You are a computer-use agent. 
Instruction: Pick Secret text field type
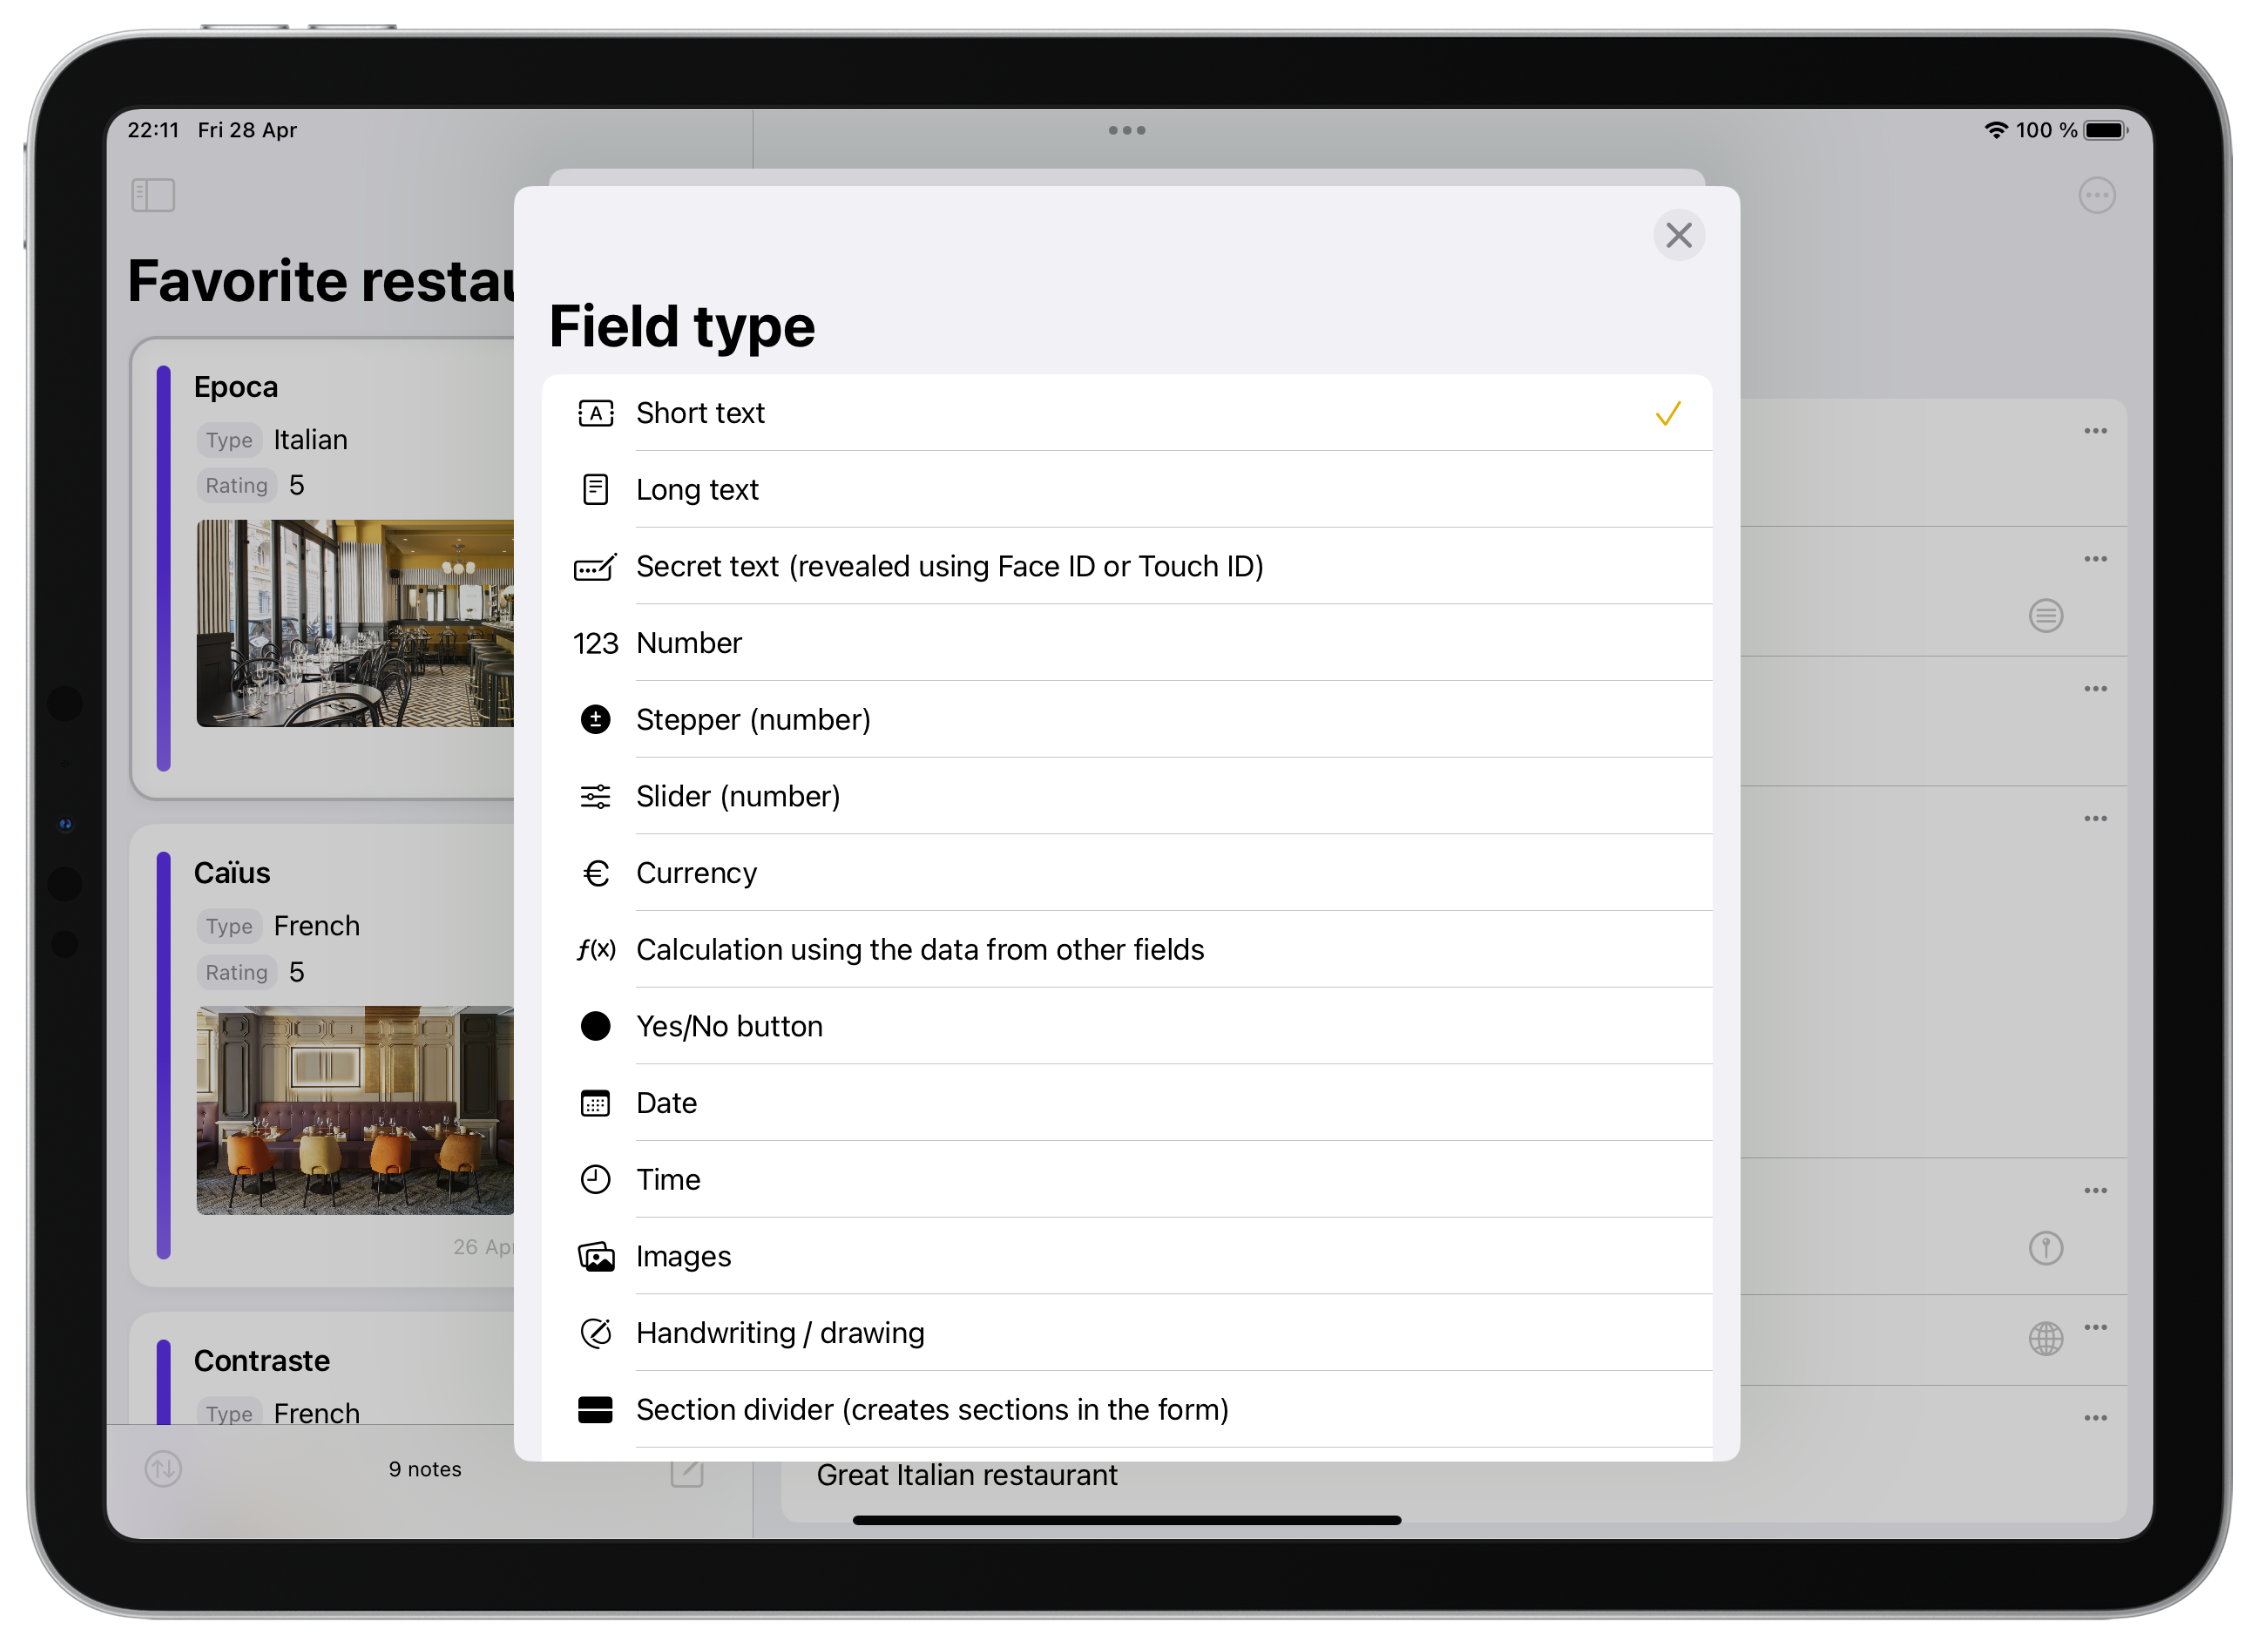click(x=1126, y=567)
